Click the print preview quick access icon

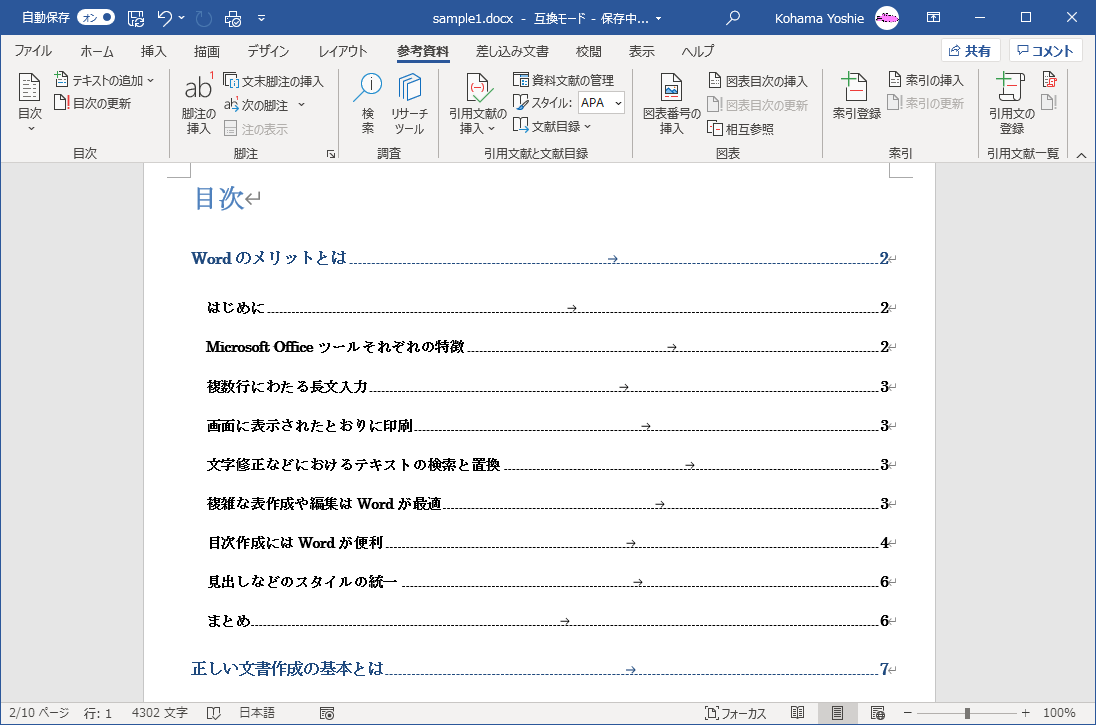click(x=233, y=18)
